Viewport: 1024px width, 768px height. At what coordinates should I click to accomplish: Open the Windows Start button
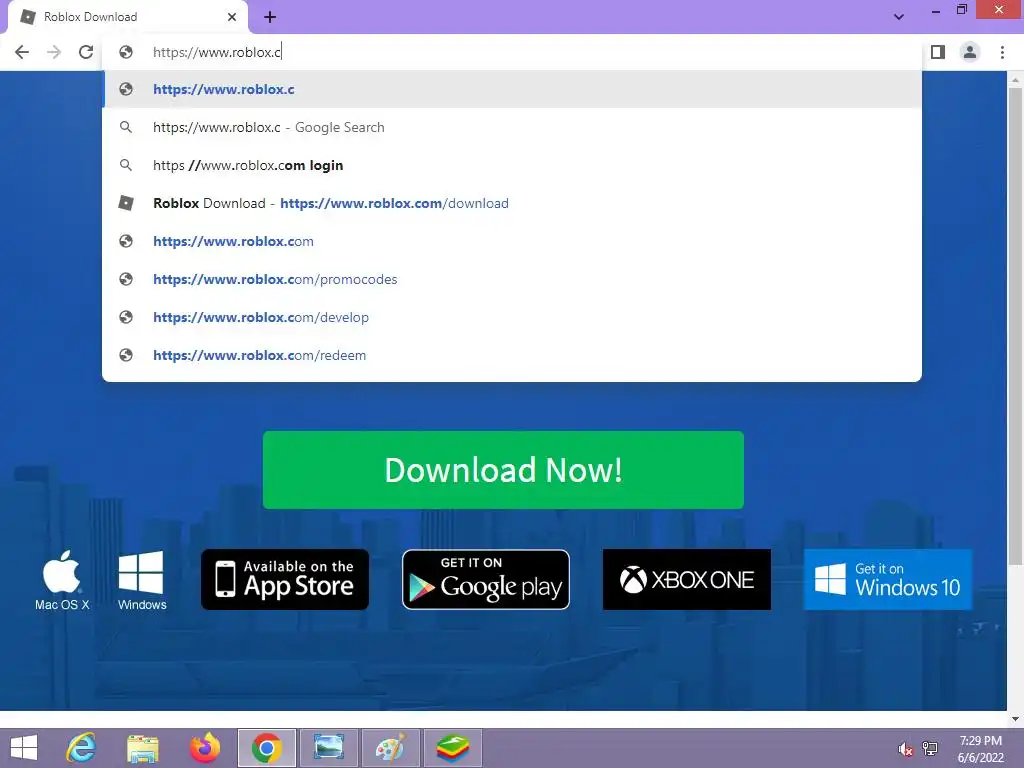(24, 748)
